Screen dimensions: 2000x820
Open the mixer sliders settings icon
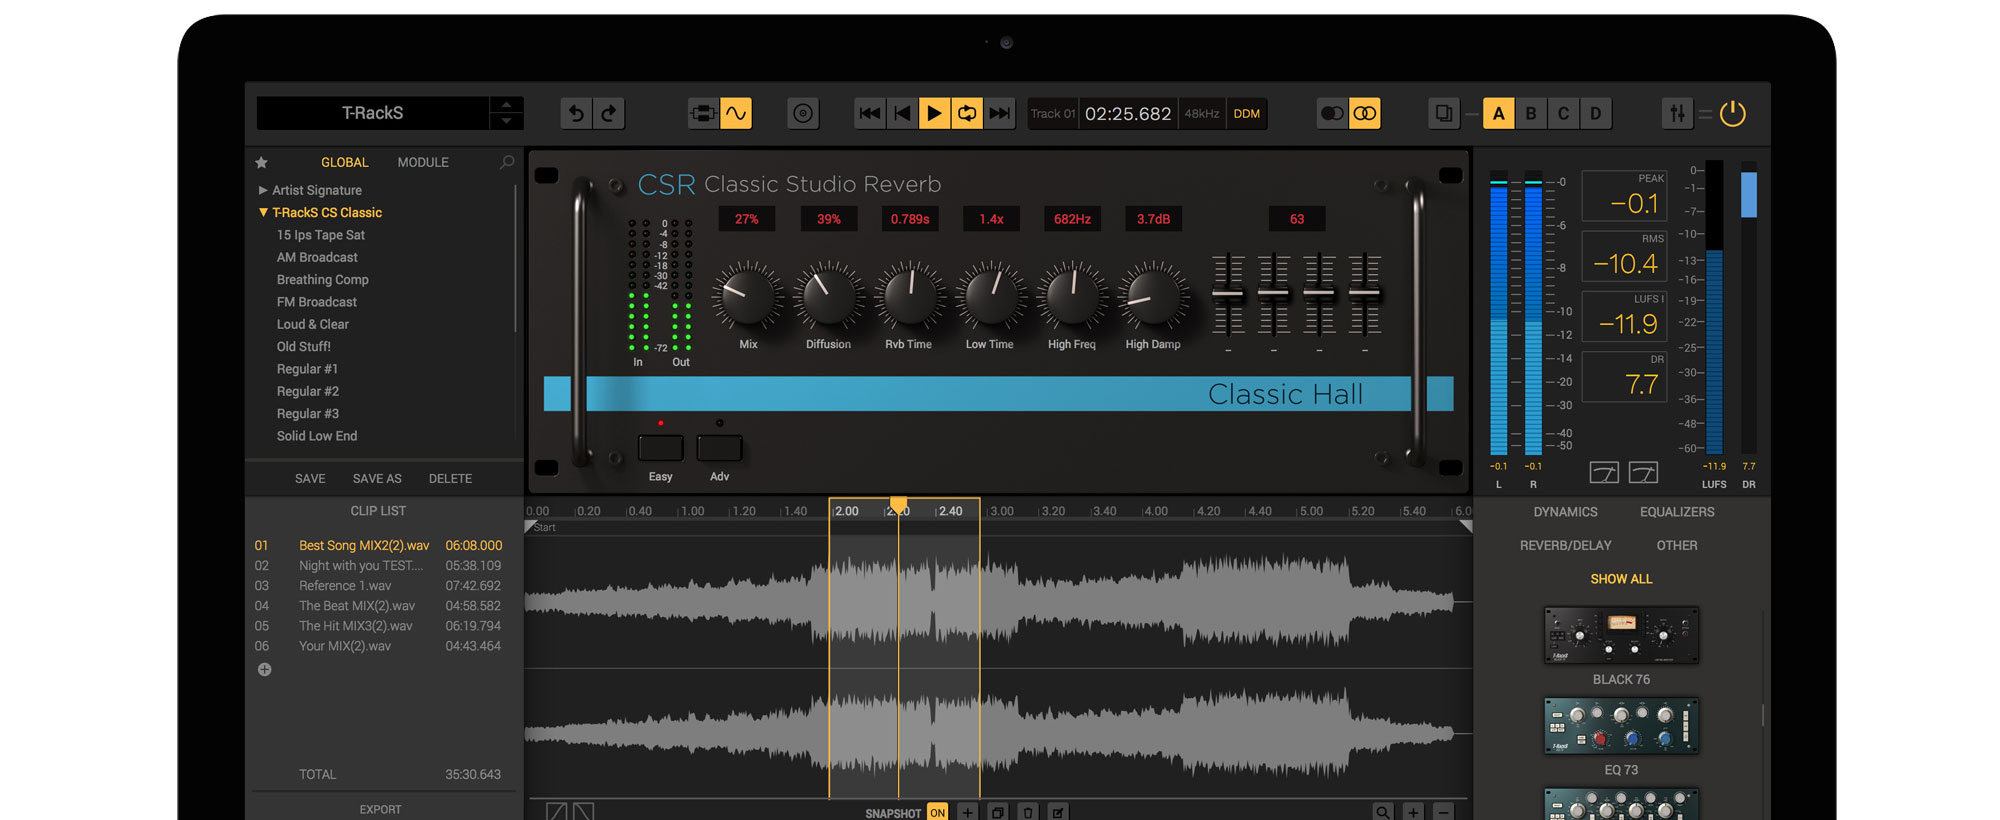1677,113
